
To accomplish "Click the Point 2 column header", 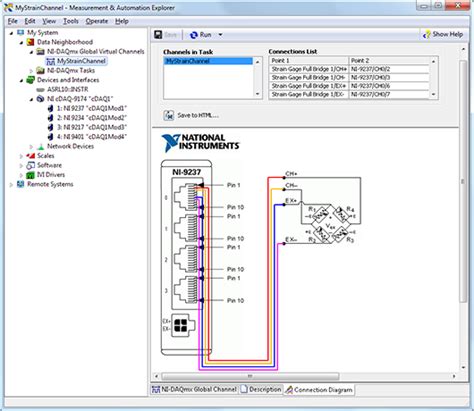I will [x=389, y=61].
